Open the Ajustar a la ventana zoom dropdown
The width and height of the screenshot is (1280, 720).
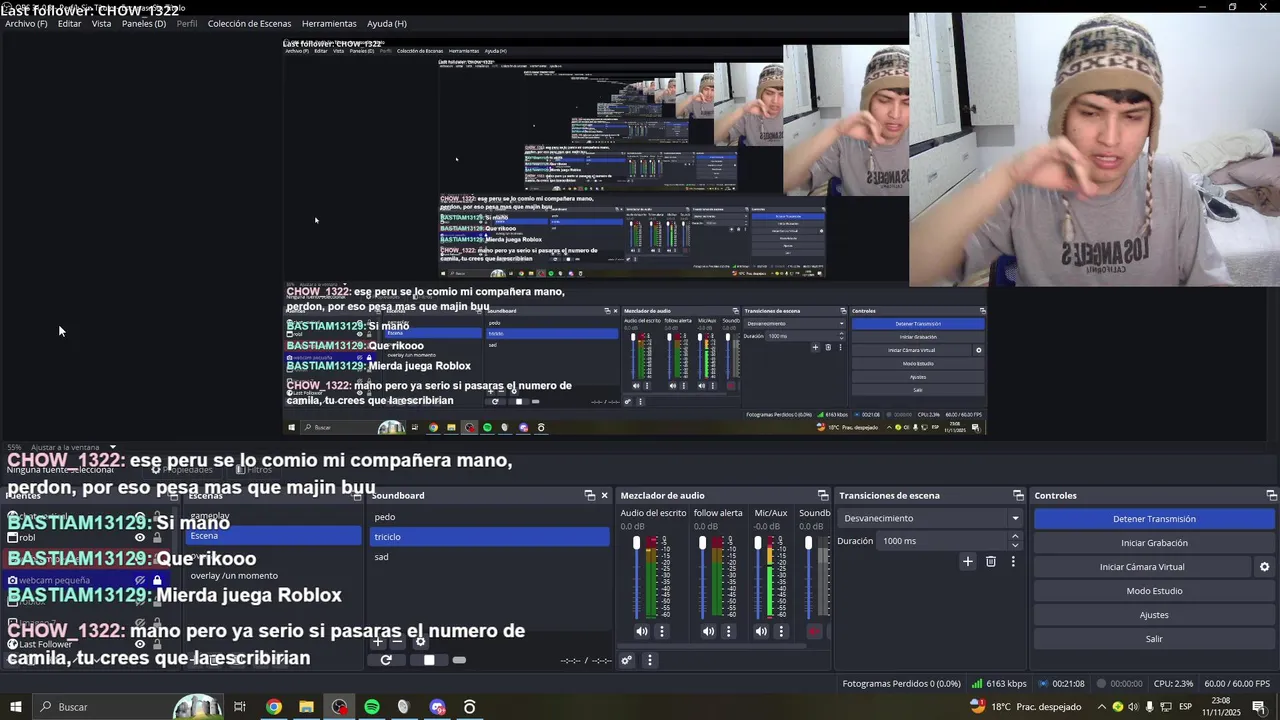click(72, 447)
